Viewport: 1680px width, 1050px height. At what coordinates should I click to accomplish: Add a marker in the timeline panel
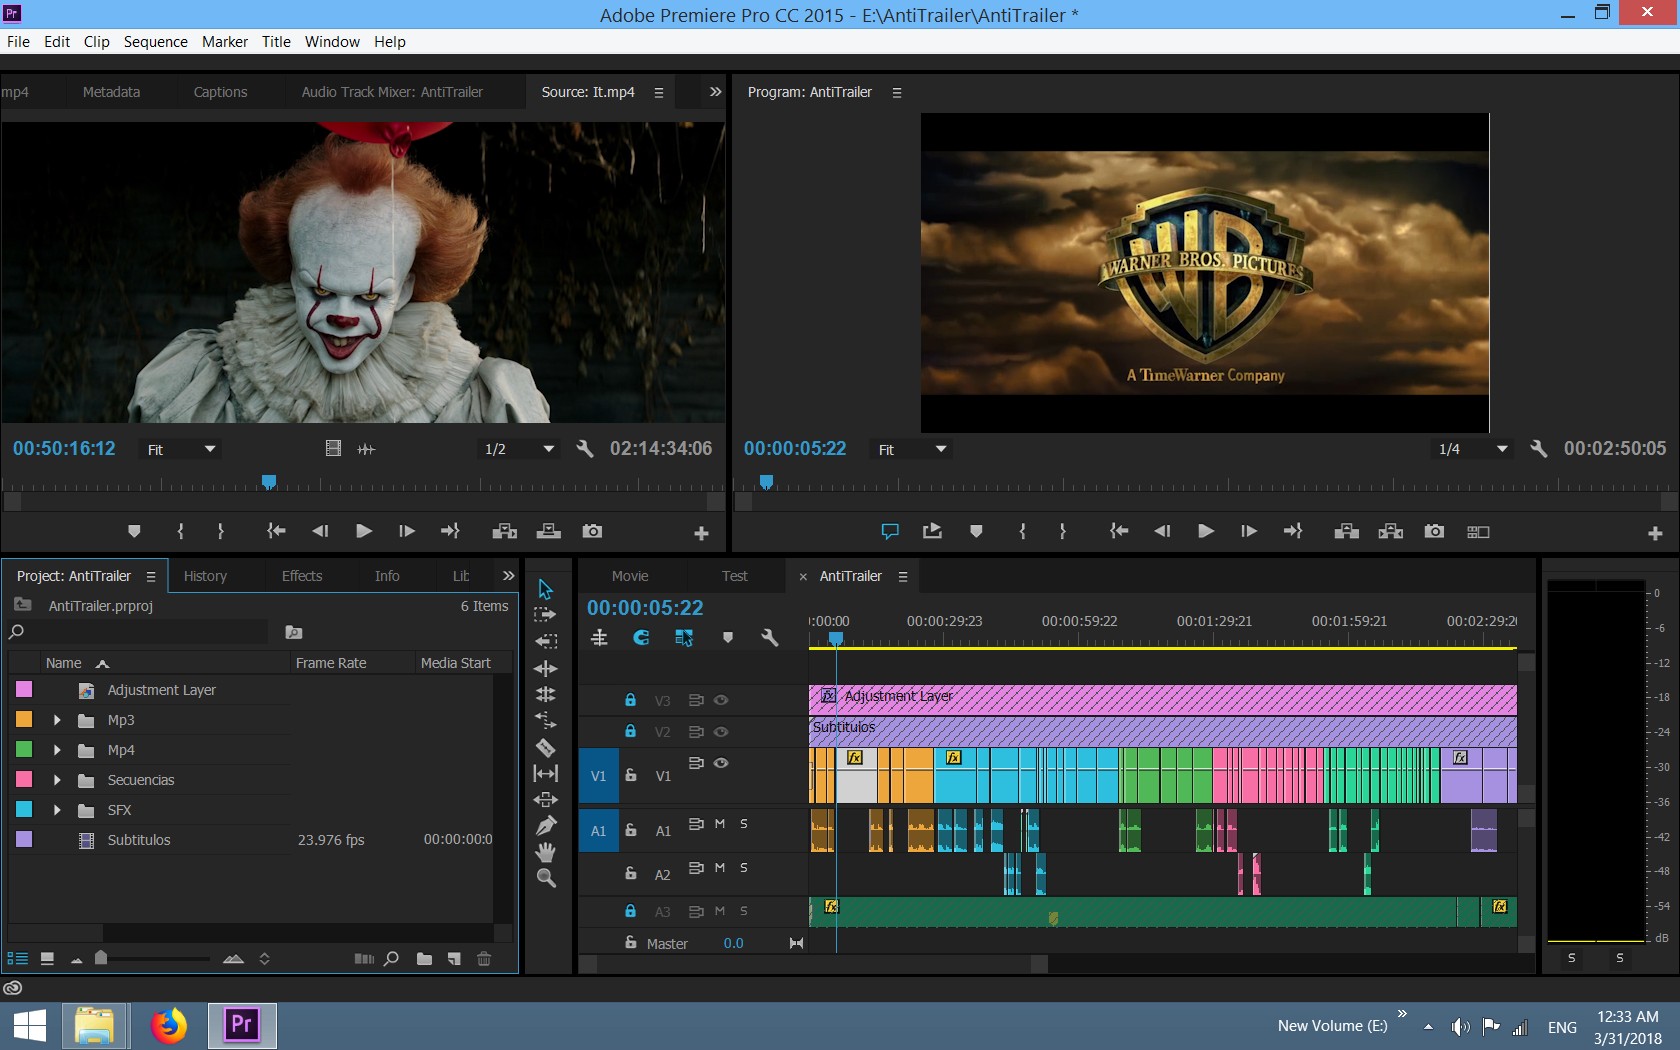click(x=727, y=637)
